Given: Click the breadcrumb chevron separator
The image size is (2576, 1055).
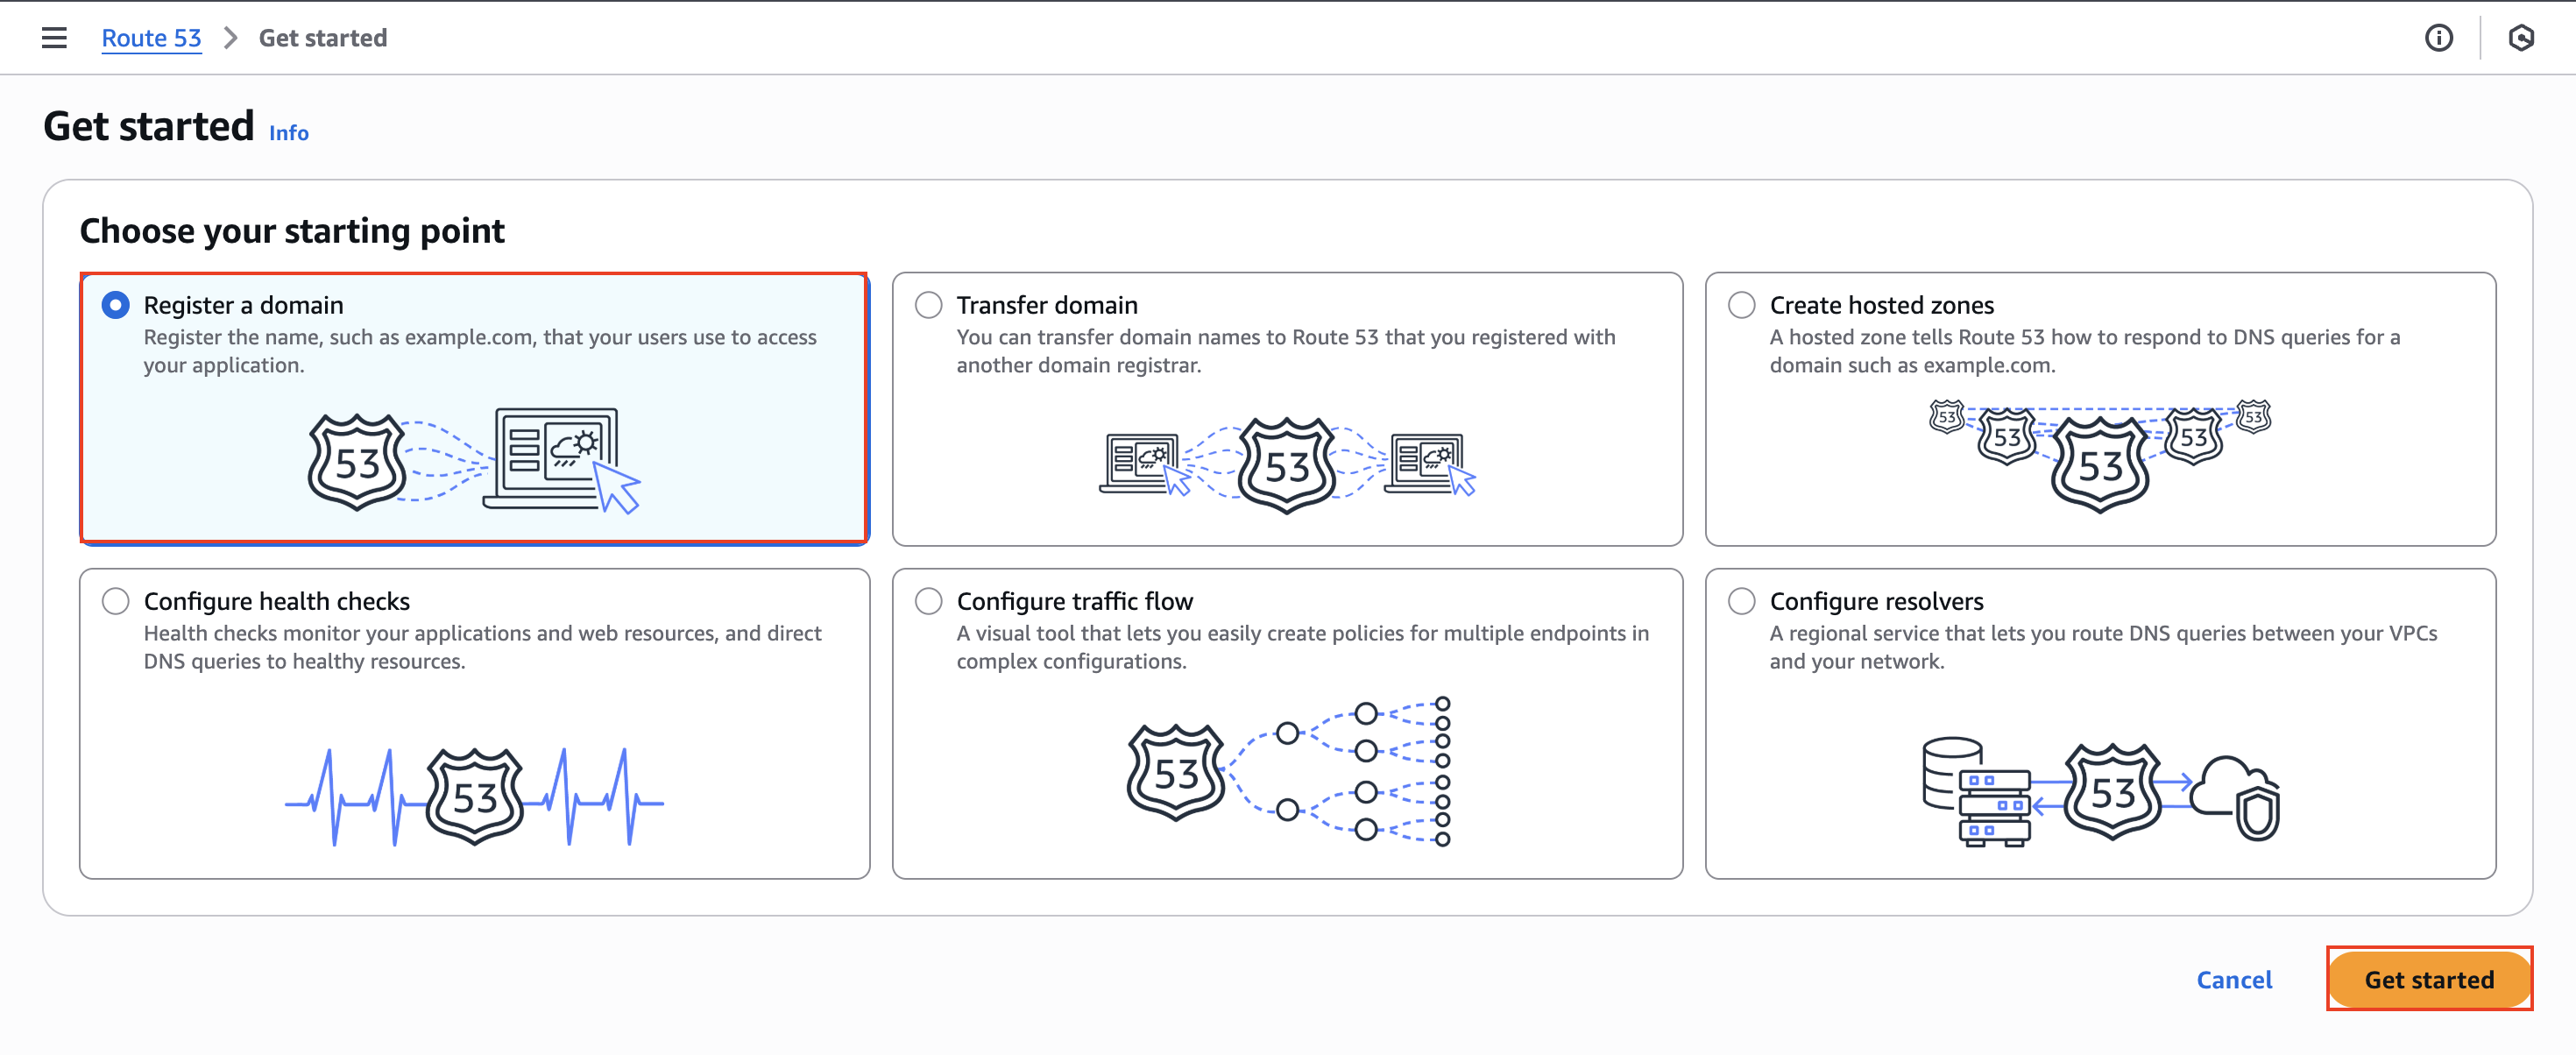Looking at the screenshot, I should click(x=231, y=38).
